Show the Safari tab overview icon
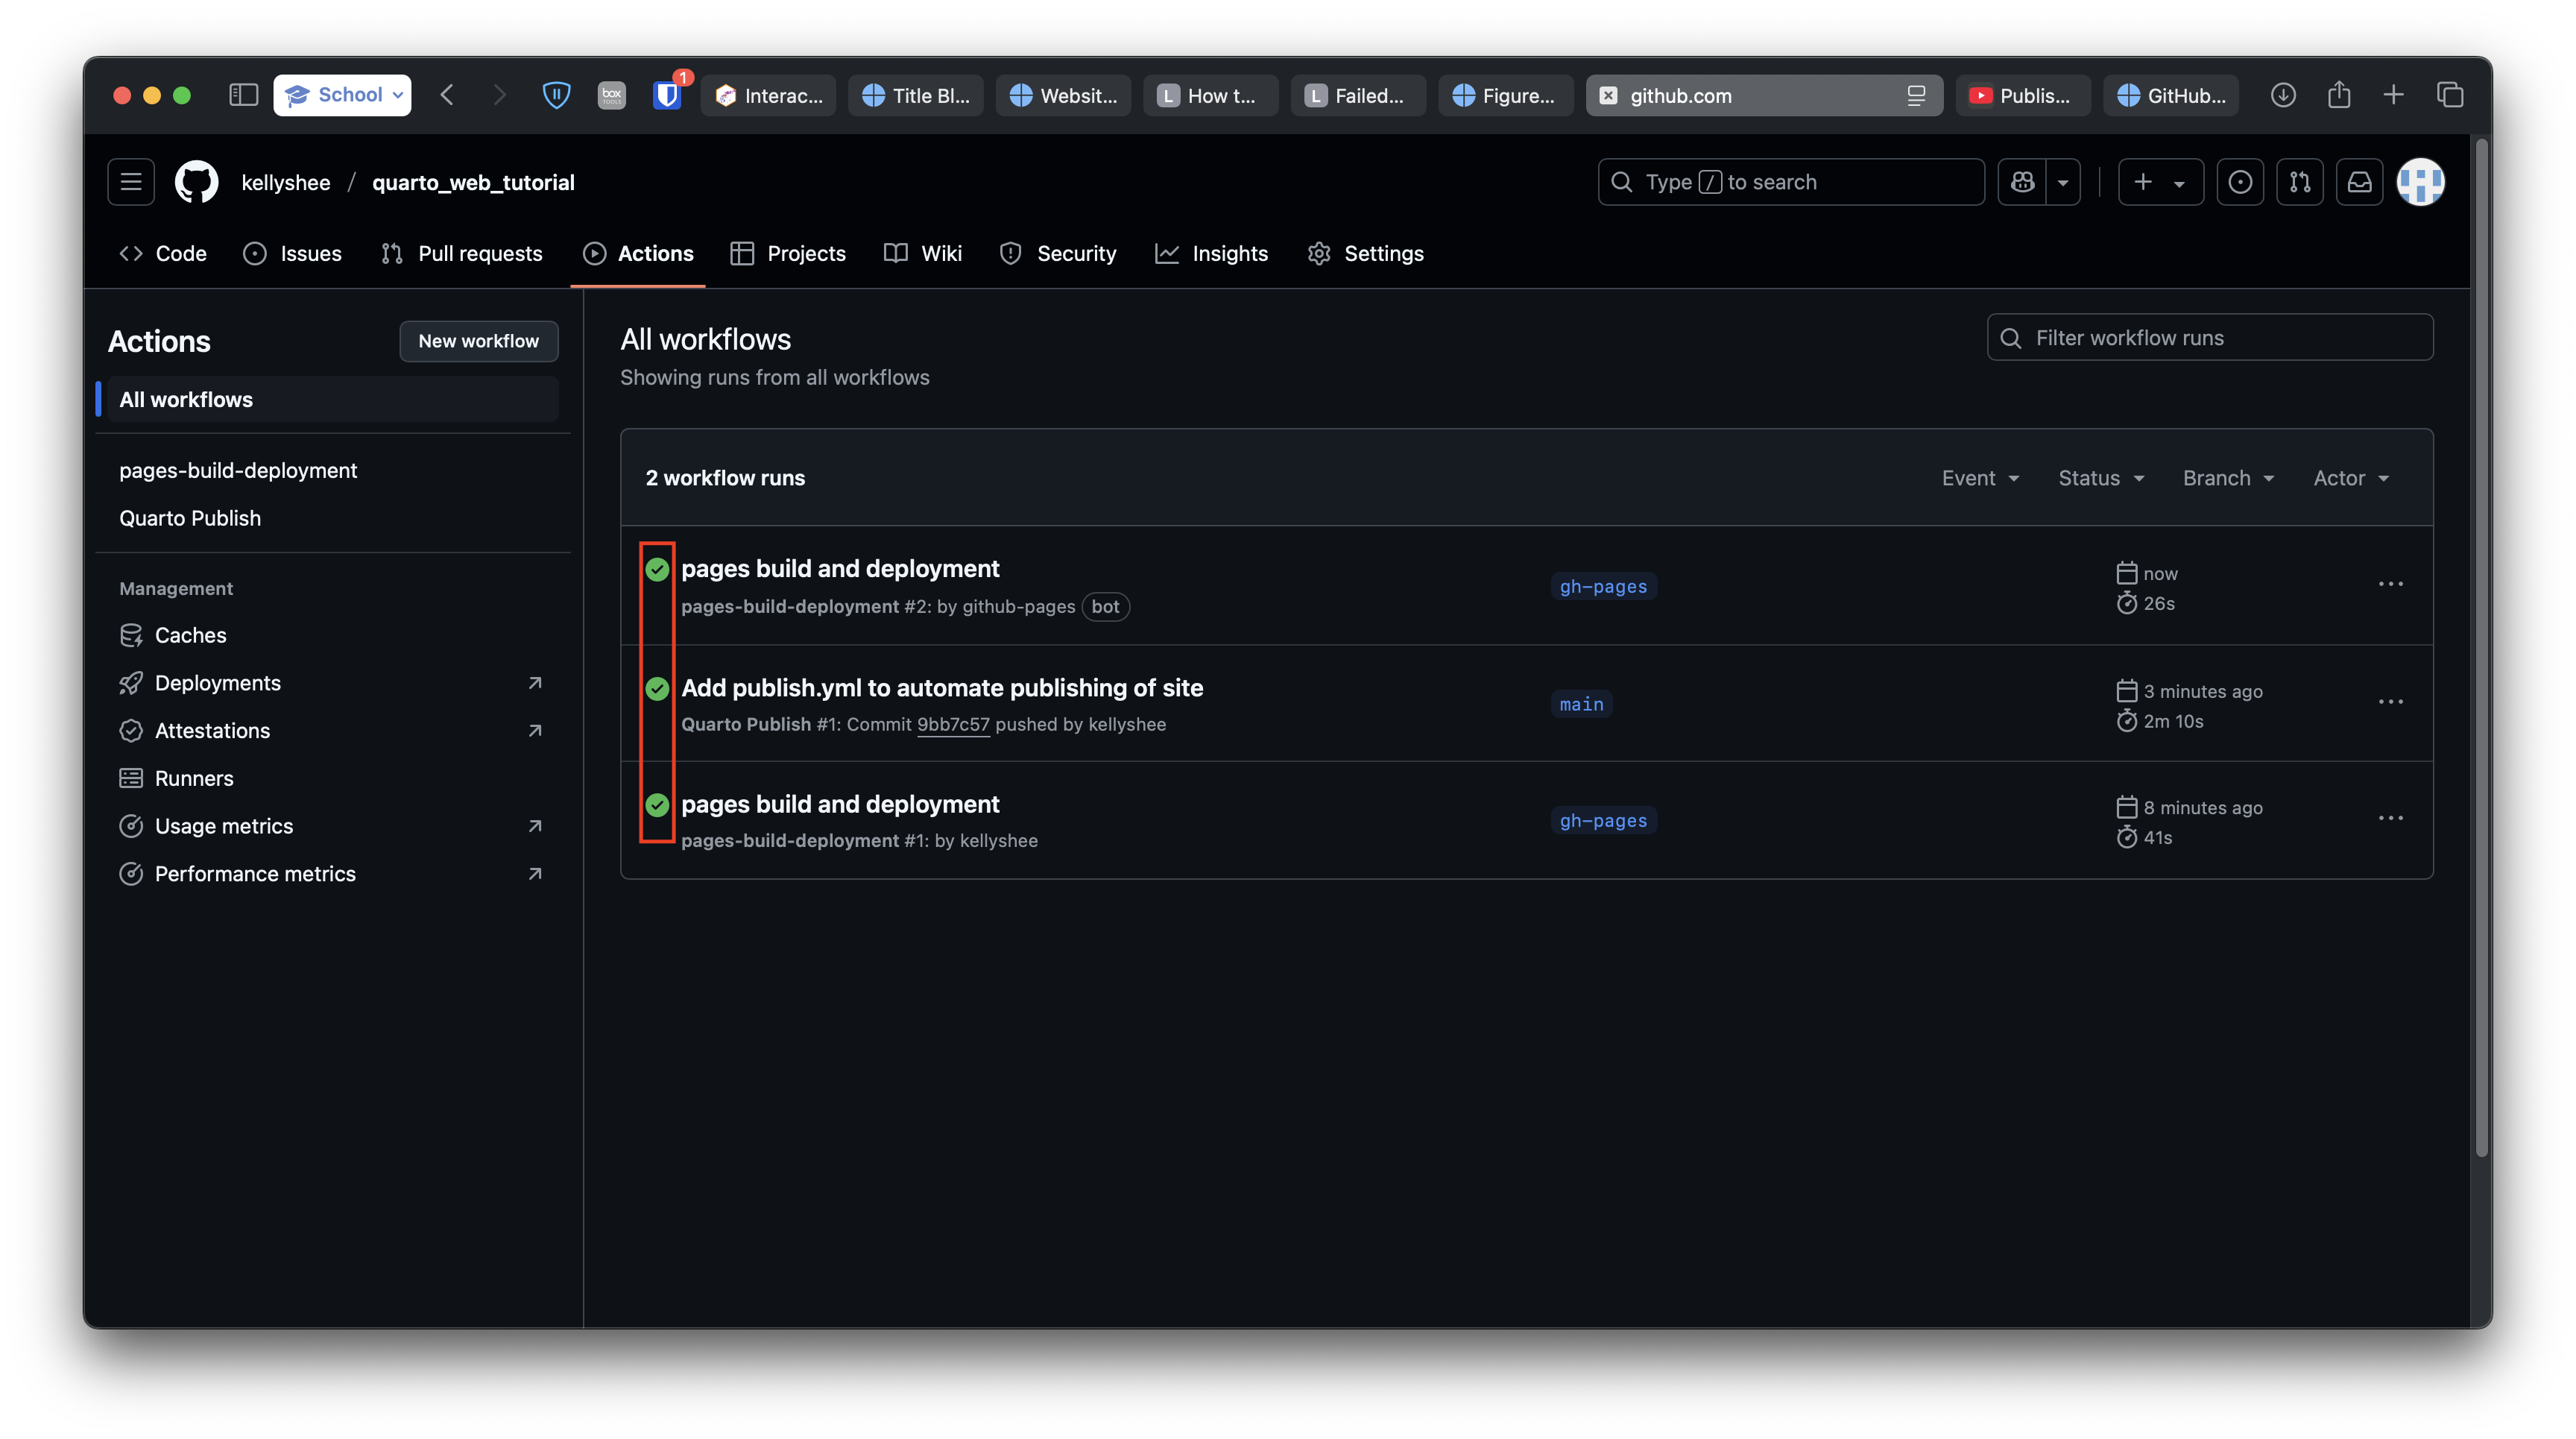 [x=2450, y=95]
